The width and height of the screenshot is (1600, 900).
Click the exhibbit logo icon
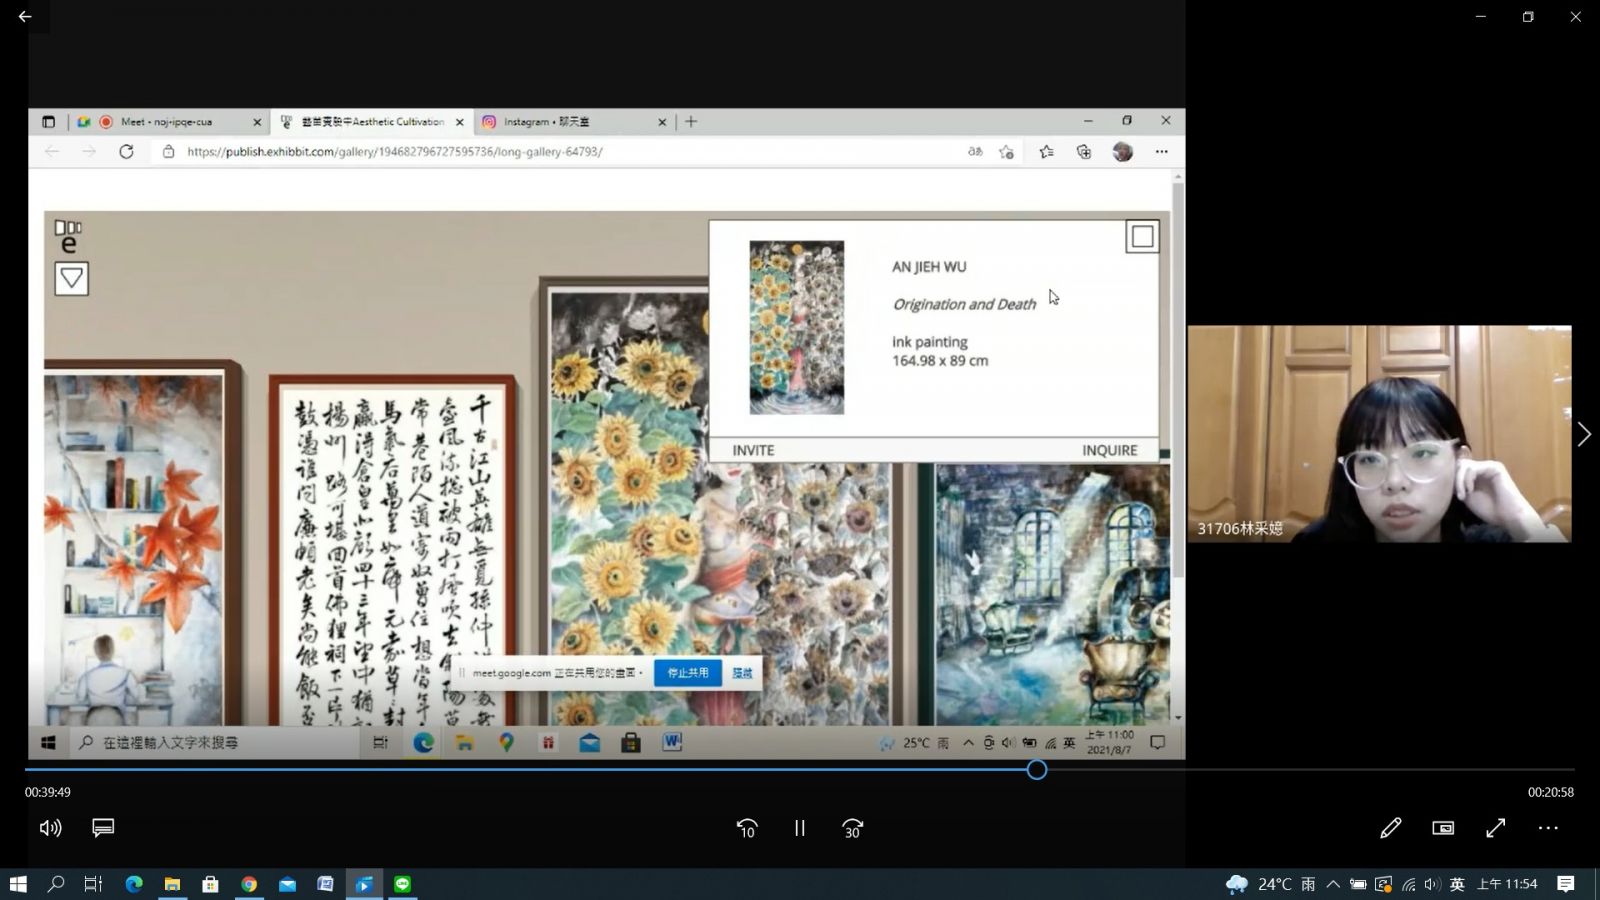click(68, 236)
